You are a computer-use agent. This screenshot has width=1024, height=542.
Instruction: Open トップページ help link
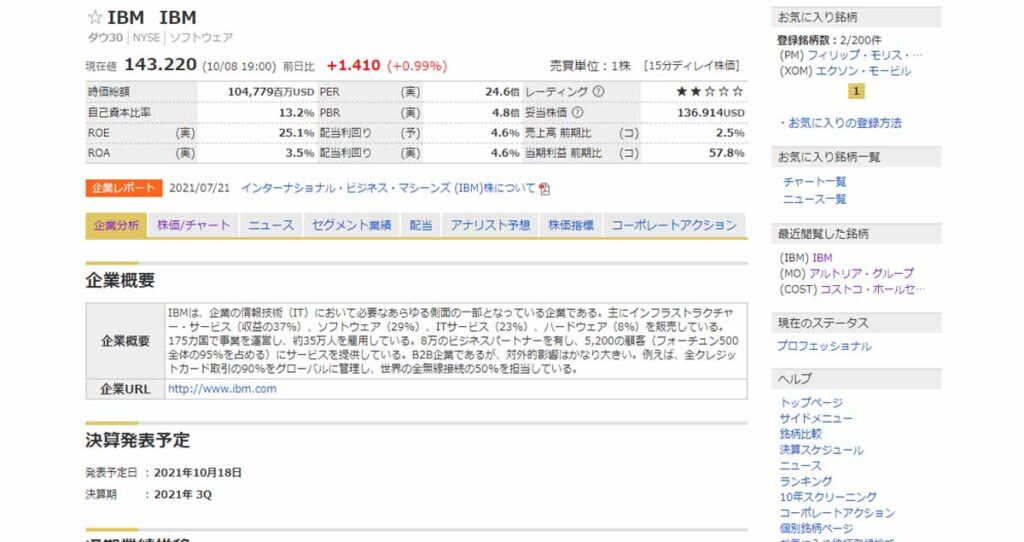[x=811, y=403]
